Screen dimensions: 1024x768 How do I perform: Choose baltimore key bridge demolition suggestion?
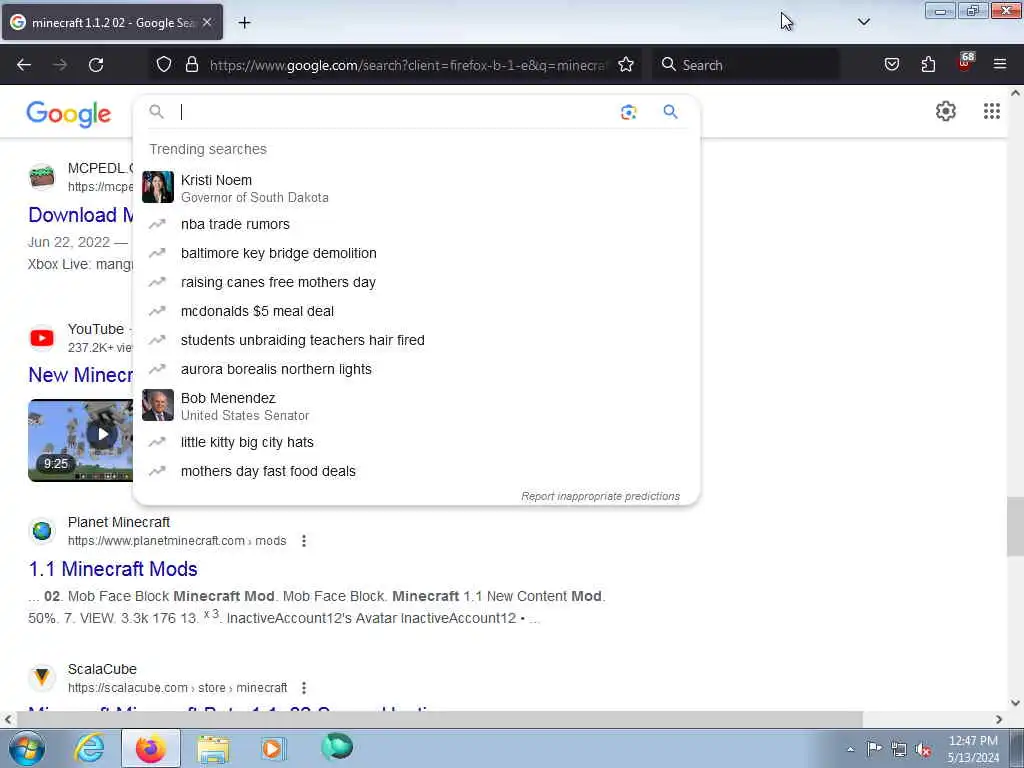[x=416, y=253]
